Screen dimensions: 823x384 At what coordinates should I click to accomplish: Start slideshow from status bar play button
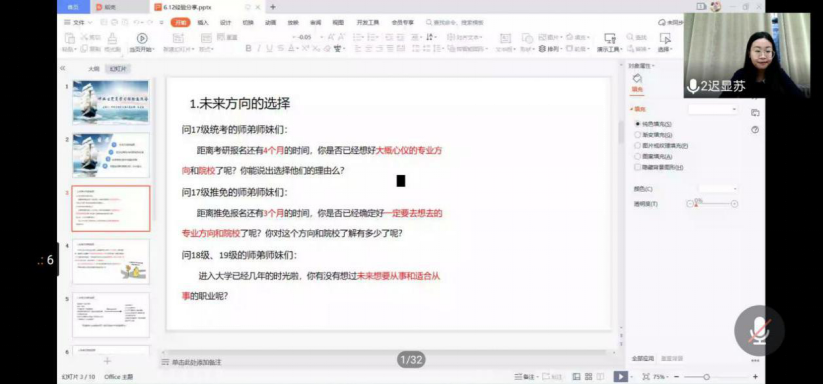pyautogui.click(x=620, y=376)
